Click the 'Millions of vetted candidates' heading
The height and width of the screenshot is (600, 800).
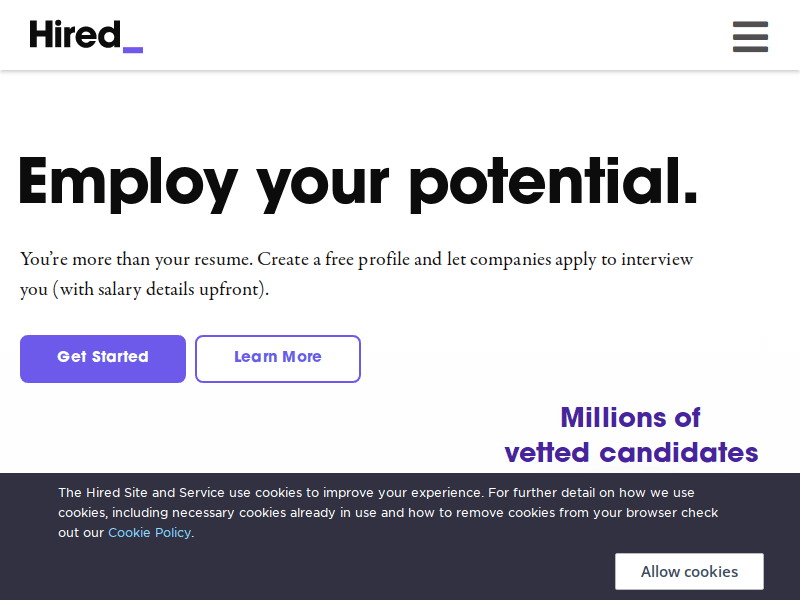click(x=631, y=435)
